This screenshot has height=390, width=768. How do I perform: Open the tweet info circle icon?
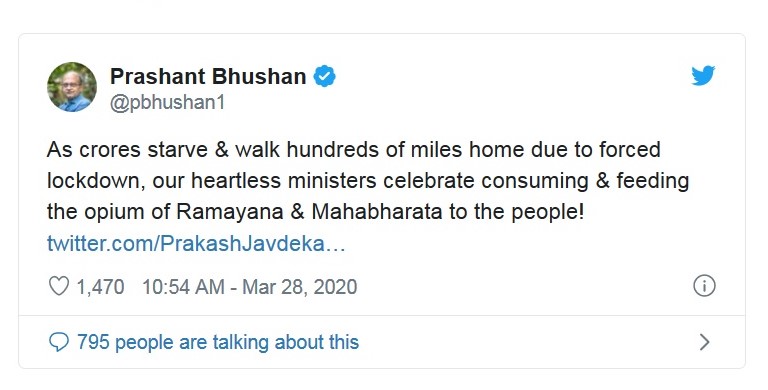pos(704,286)
